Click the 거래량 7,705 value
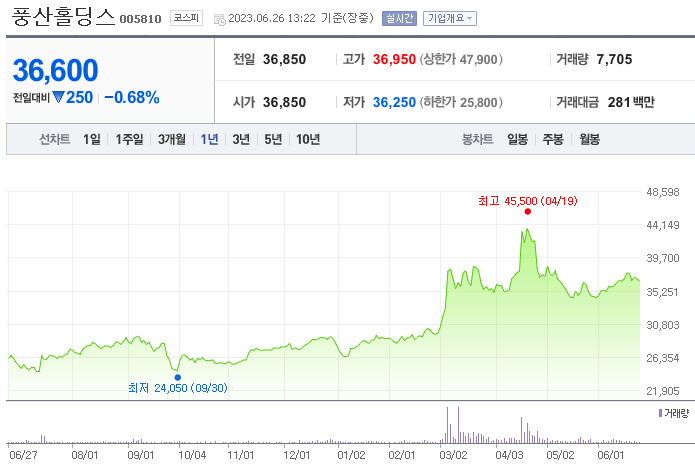The width and height of the screenshot is (695, 473). point(614,59)
